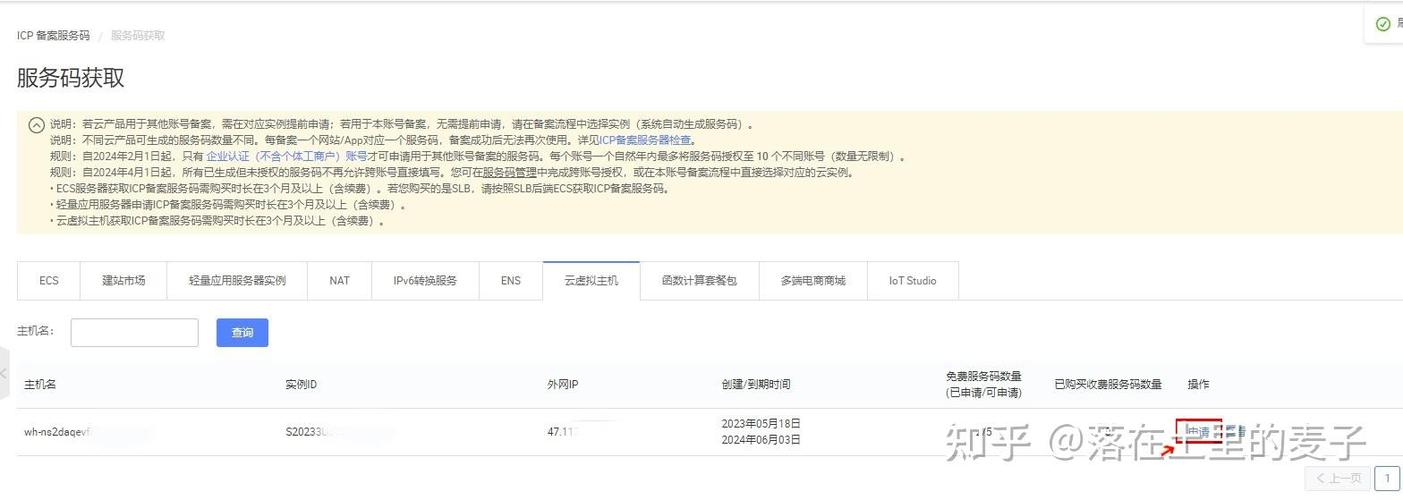1403x500 pixels.
Task: Collapse the notice box with the circled arrow icon
Action: [36, 125]
